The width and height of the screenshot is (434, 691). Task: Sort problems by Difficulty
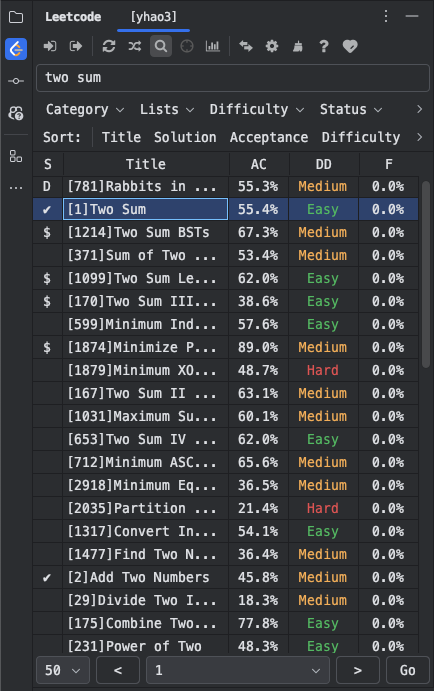(x=361, y=137)
